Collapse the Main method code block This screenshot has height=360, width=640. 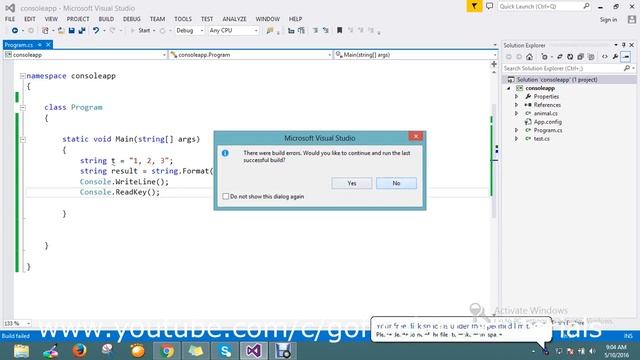23,140
